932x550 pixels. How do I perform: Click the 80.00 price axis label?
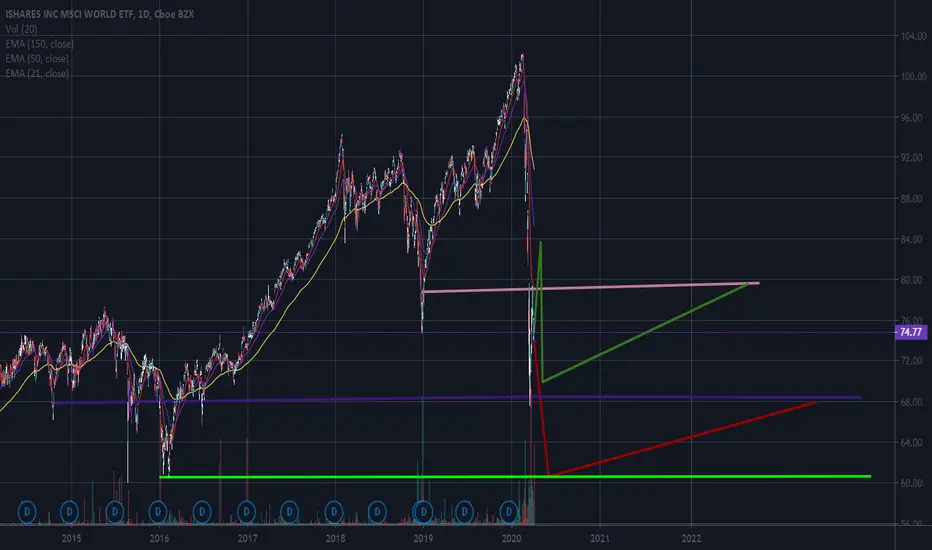pyautogui.click(x=913, y=280)
